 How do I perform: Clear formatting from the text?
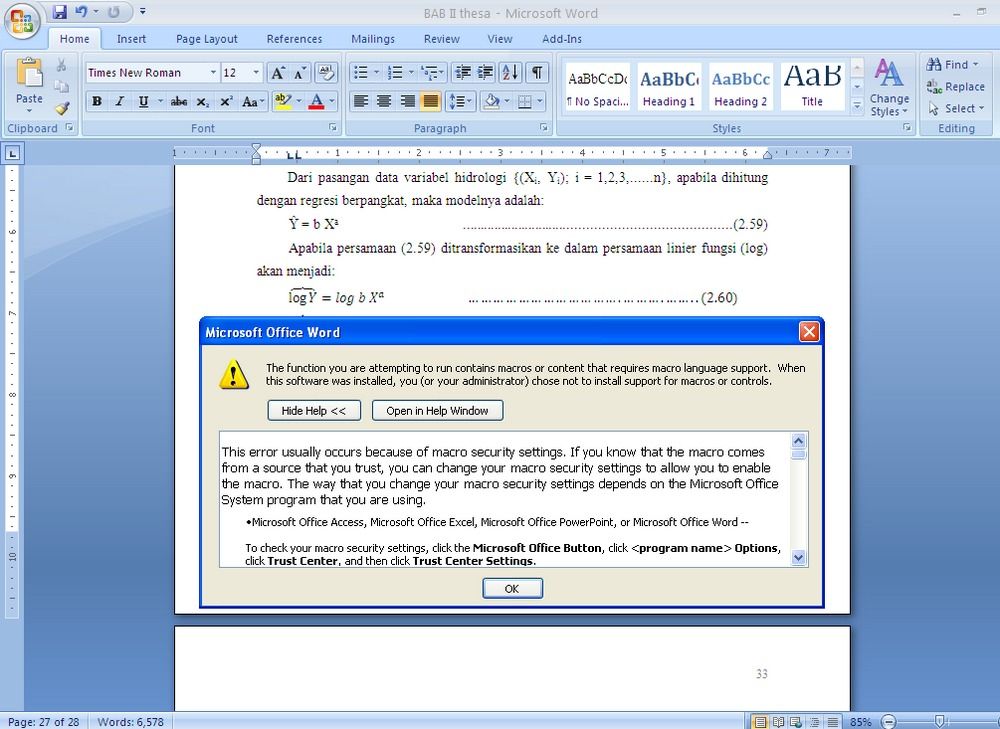coord(326,73)
